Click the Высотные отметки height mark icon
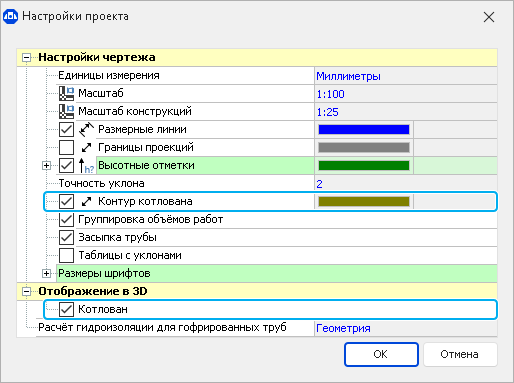 point(86,166)
